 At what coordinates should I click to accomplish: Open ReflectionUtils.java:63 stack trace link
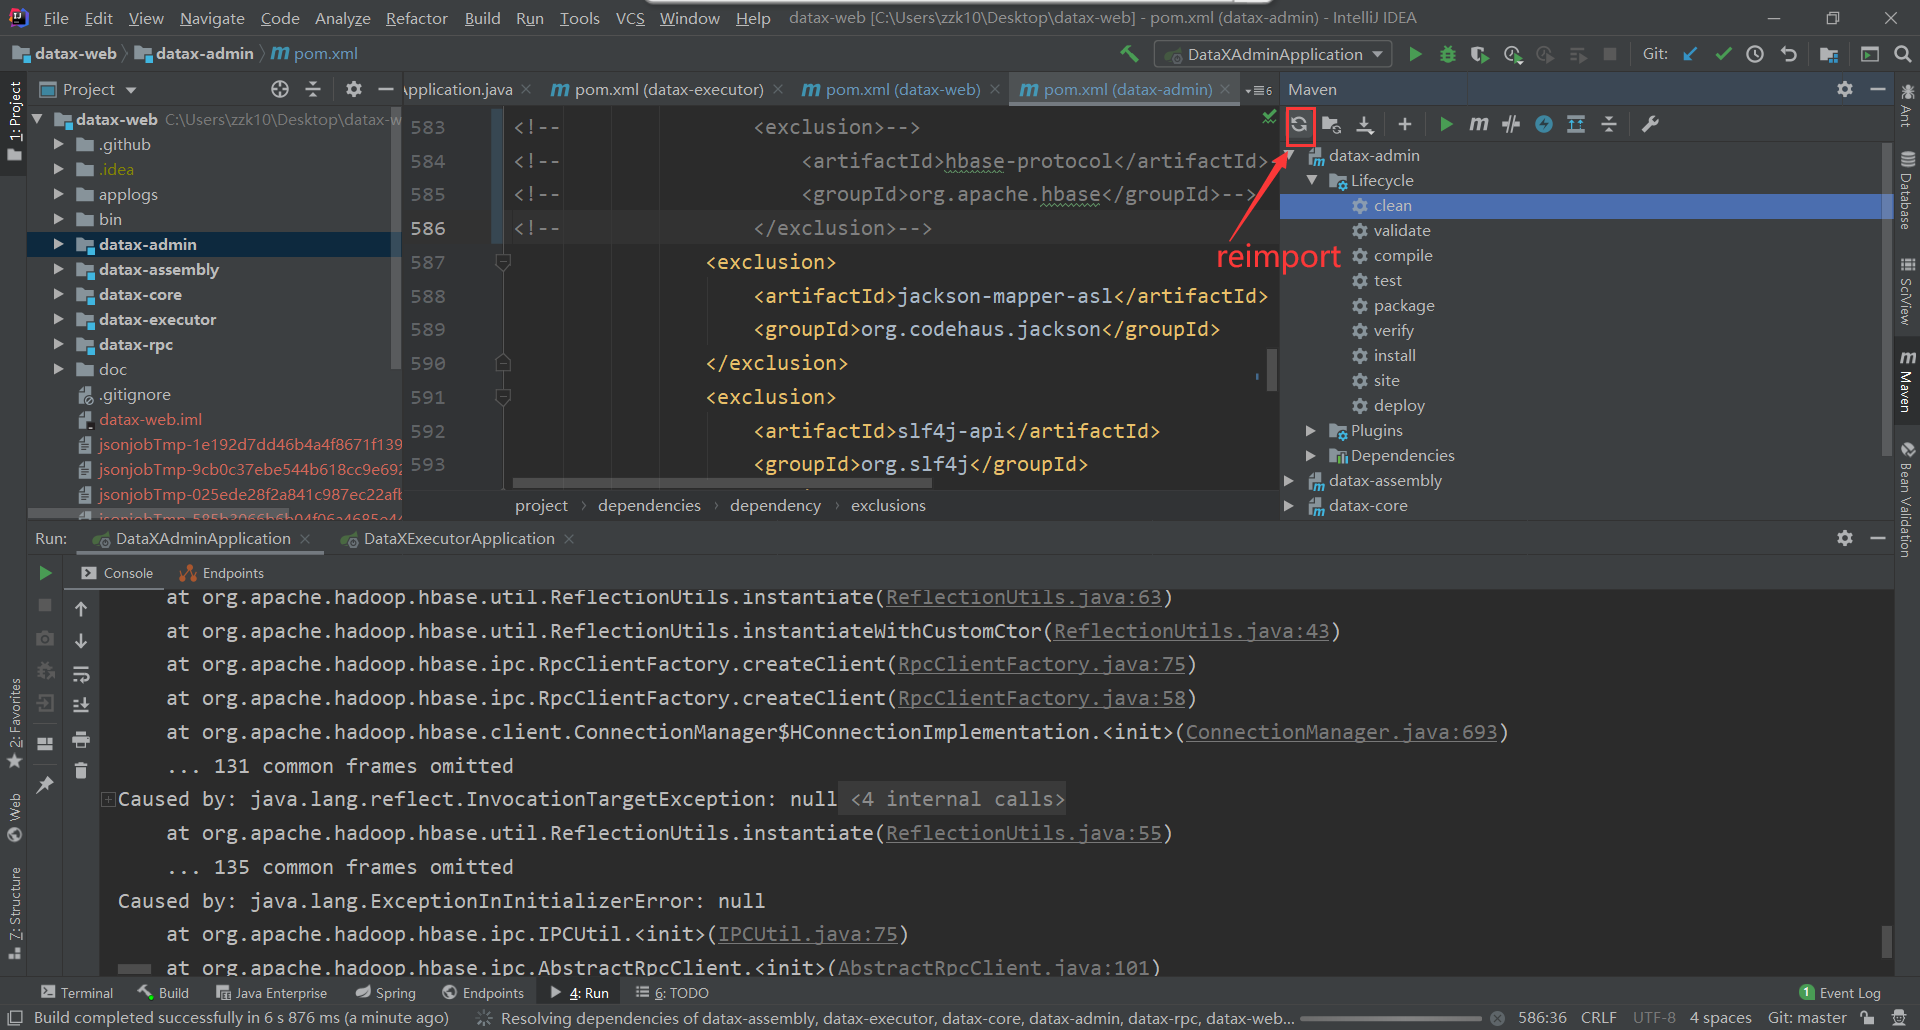coord(1023,597)
